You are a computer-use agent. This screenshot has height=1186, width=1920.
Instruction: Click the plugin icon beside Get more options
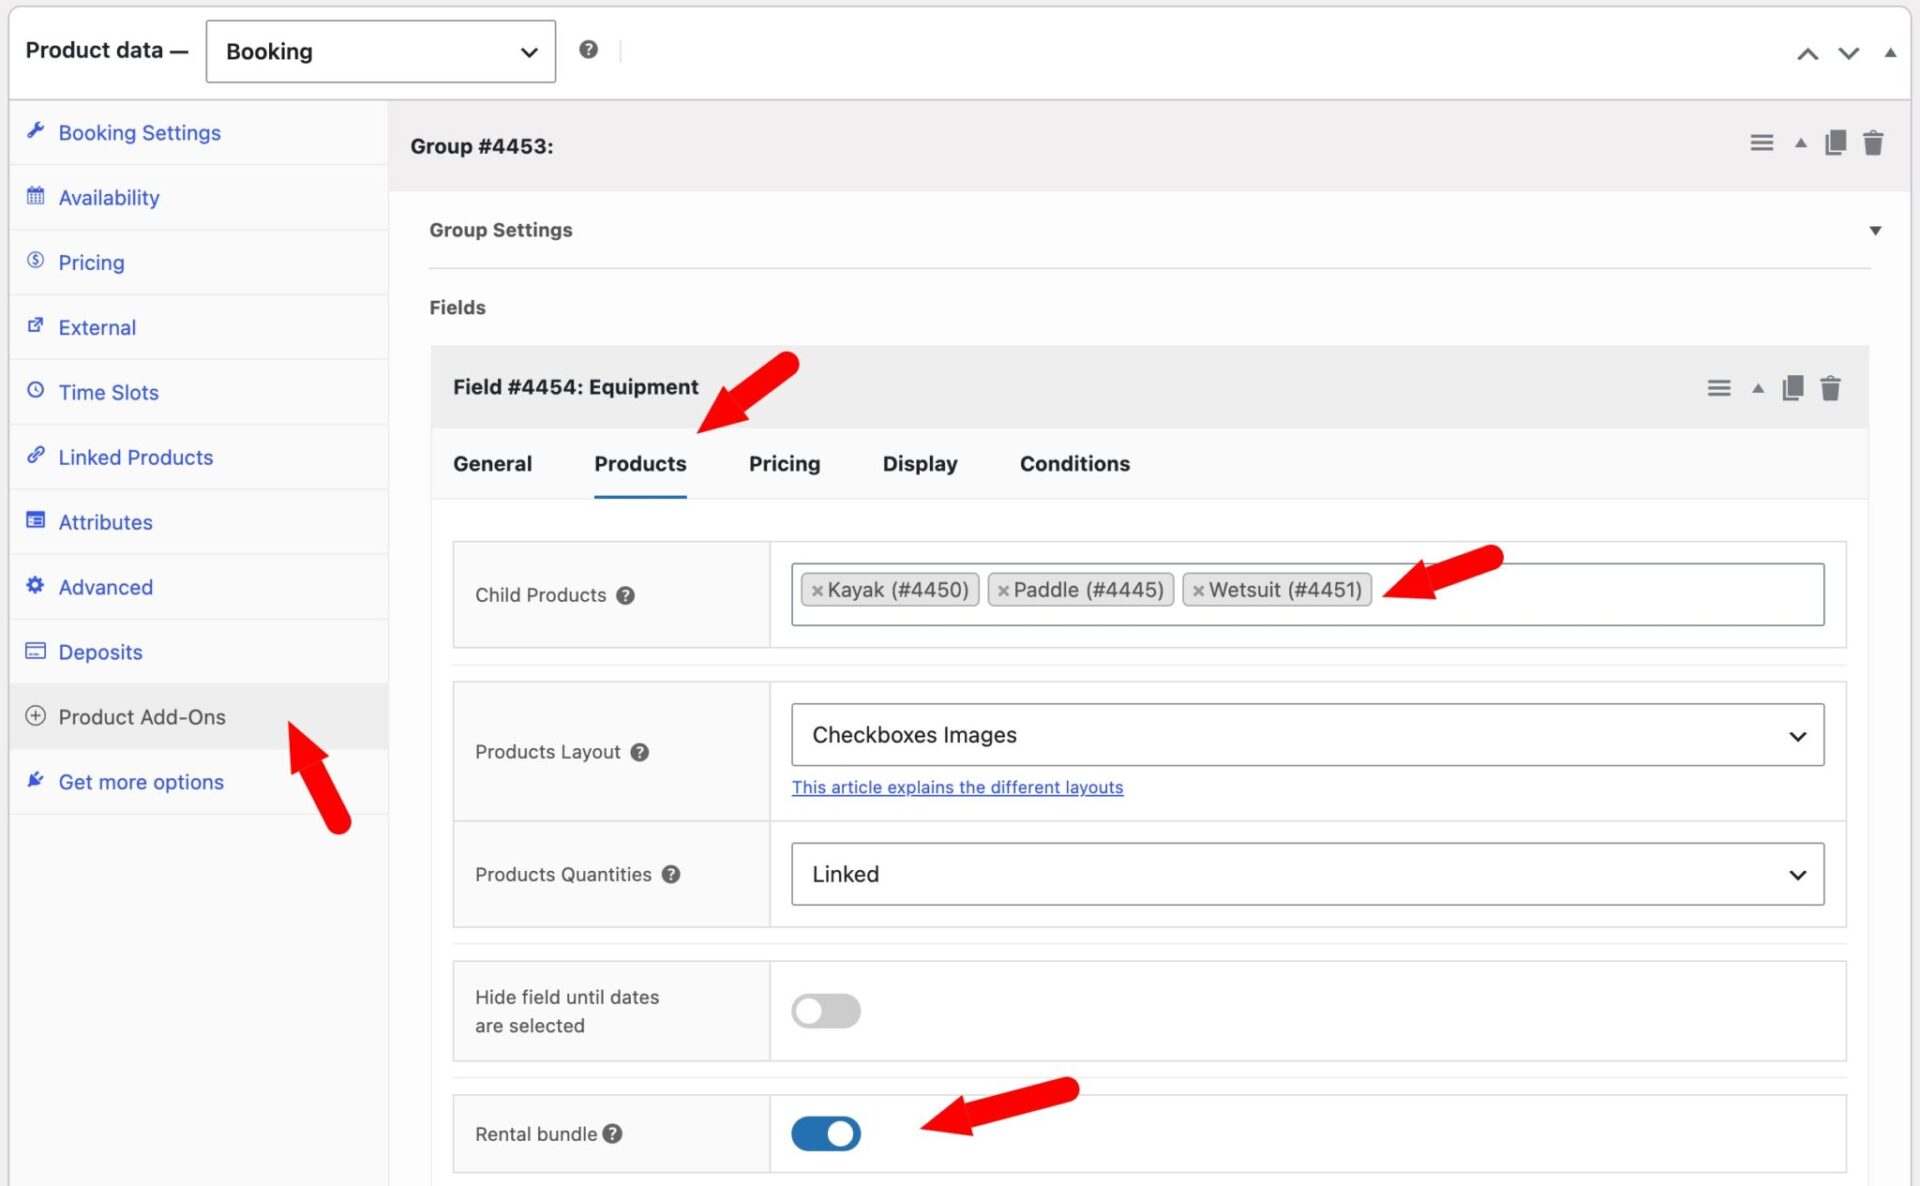pos(35,780)
